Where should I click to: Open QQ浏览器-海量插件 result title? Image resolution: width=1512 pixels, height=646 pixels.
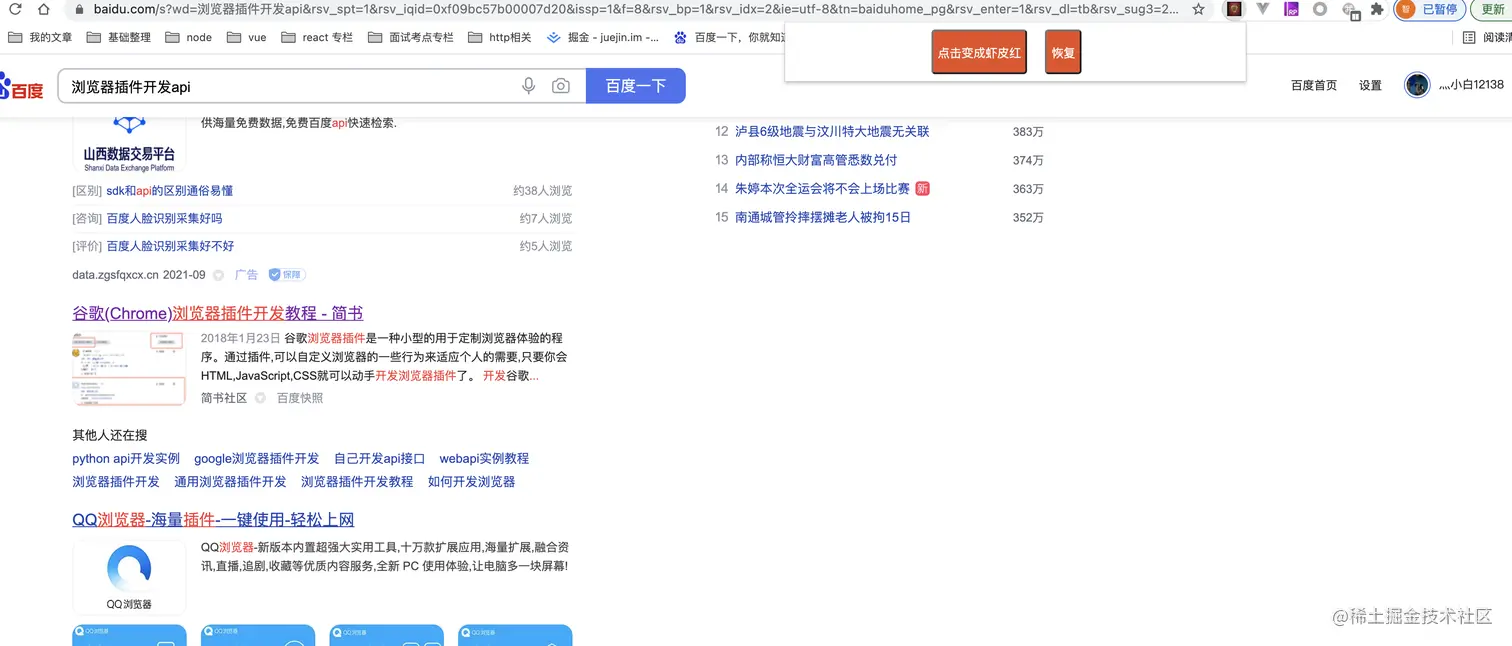213,519
